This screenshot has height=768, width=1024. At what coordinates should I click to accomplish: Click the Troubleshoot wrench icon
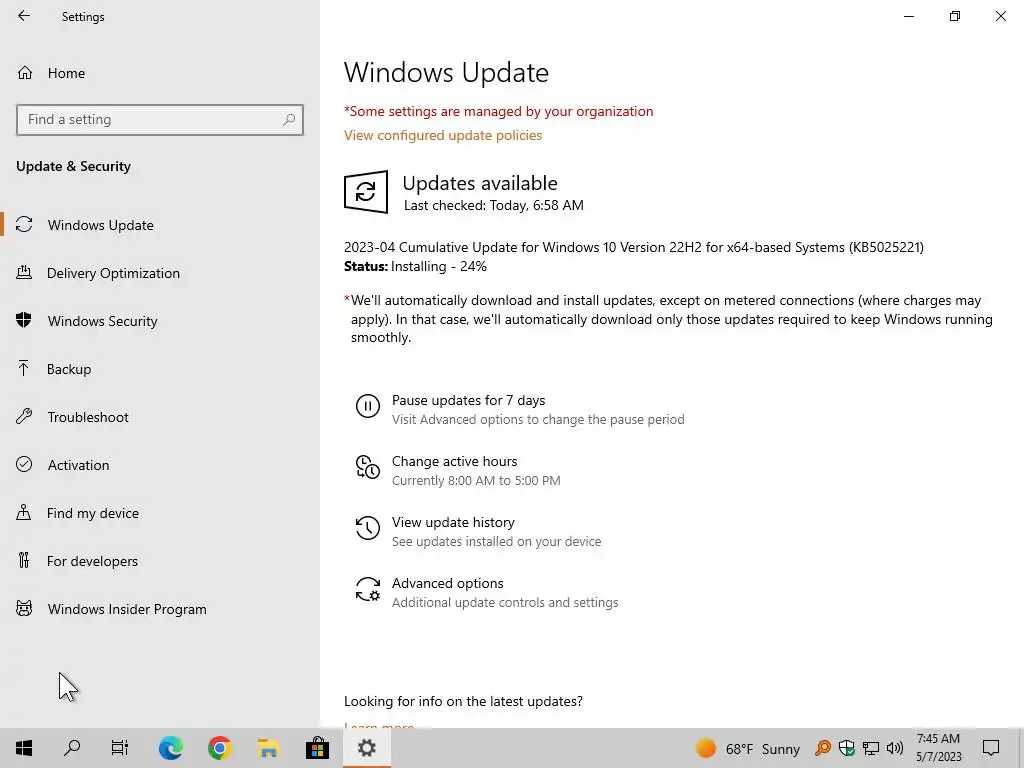coord(24,416)
